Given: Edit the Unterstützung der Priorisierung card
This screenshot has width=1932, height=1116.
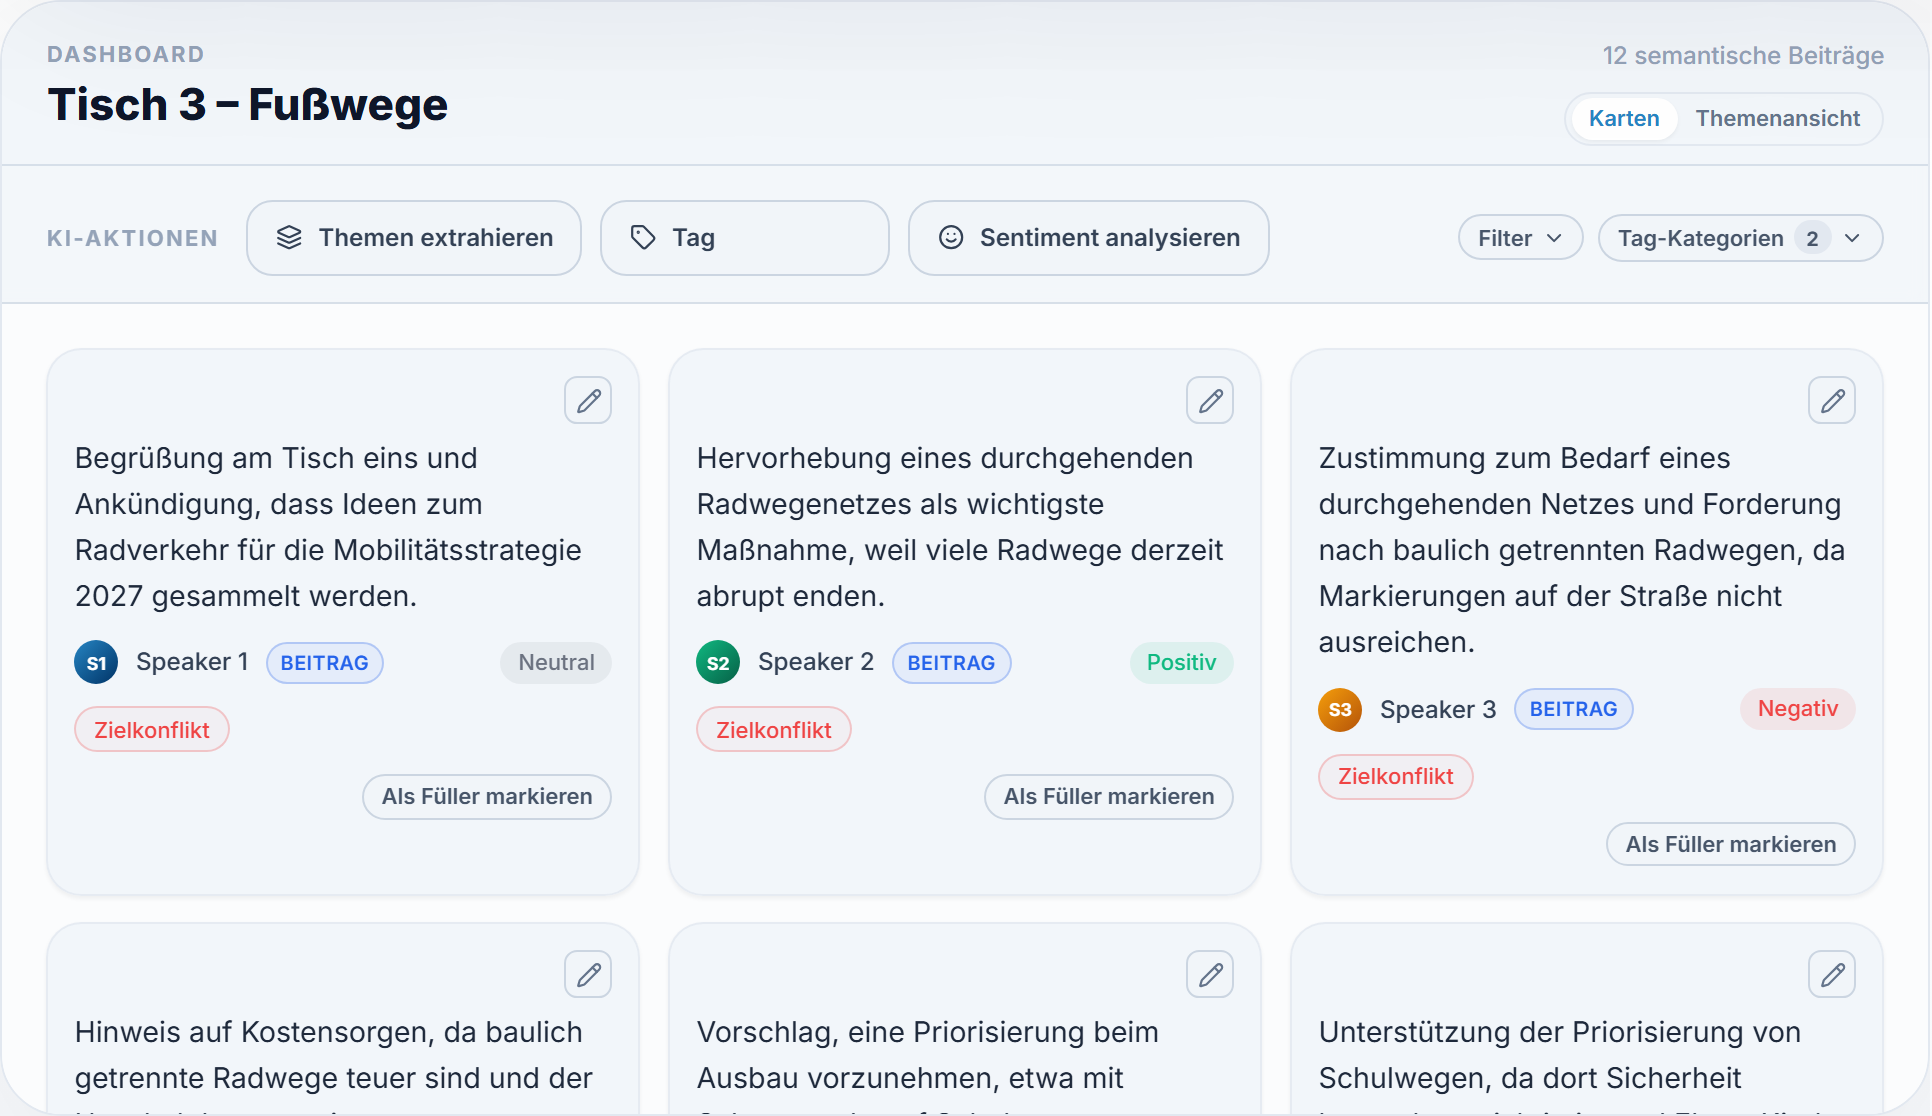Looking at the screenshot, I should coord(1832,975).
